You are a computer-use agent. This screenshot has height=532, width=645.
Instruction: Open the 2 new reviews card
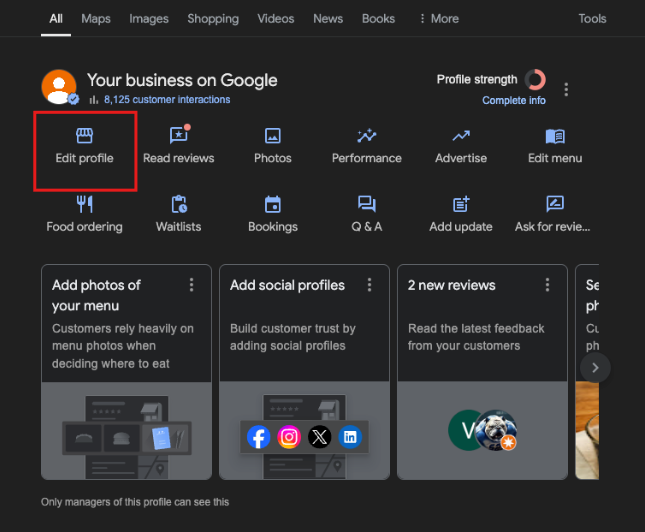coord(483,372)
